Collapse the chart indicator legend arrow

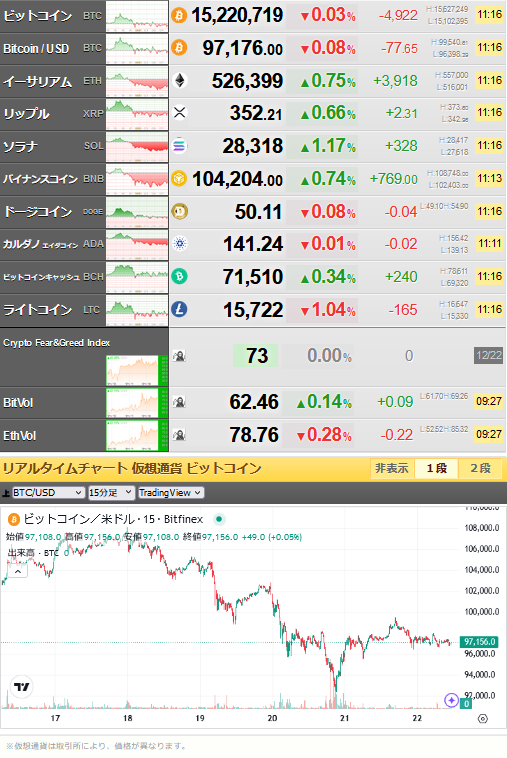tap(17, 571)
